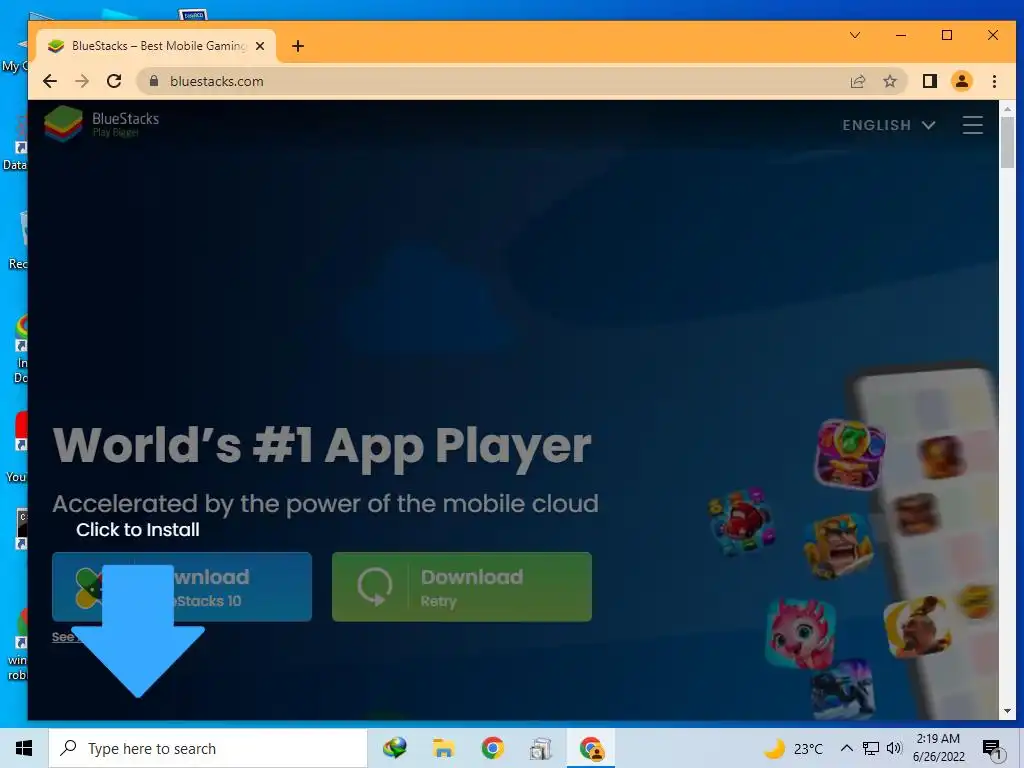Viewport: 1024px width, 768px height.
Task: Click the pink dragon game icon
Action: (801, 632)
